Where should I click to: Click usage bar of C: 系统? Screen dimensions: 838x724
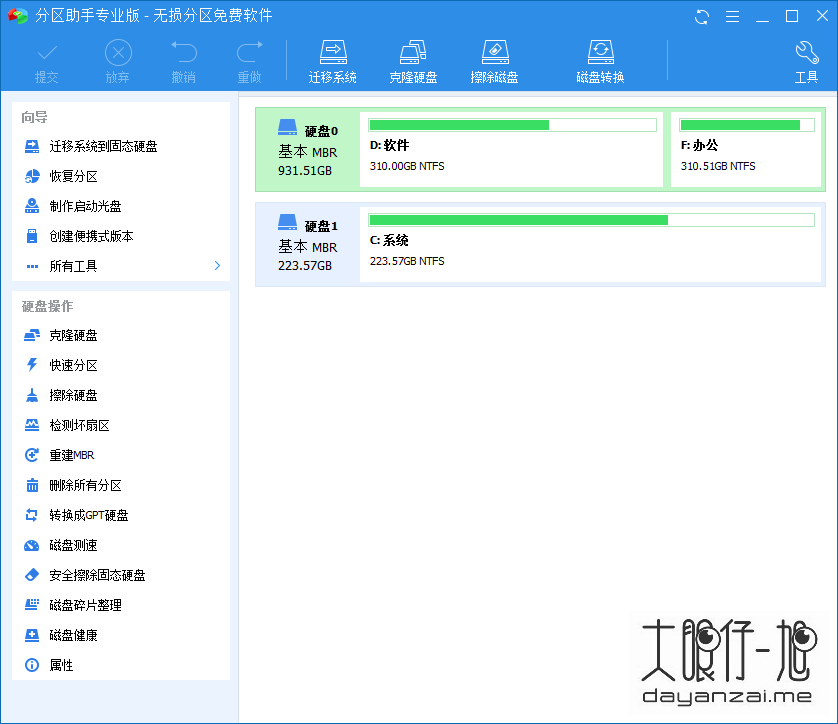[591, 220]
